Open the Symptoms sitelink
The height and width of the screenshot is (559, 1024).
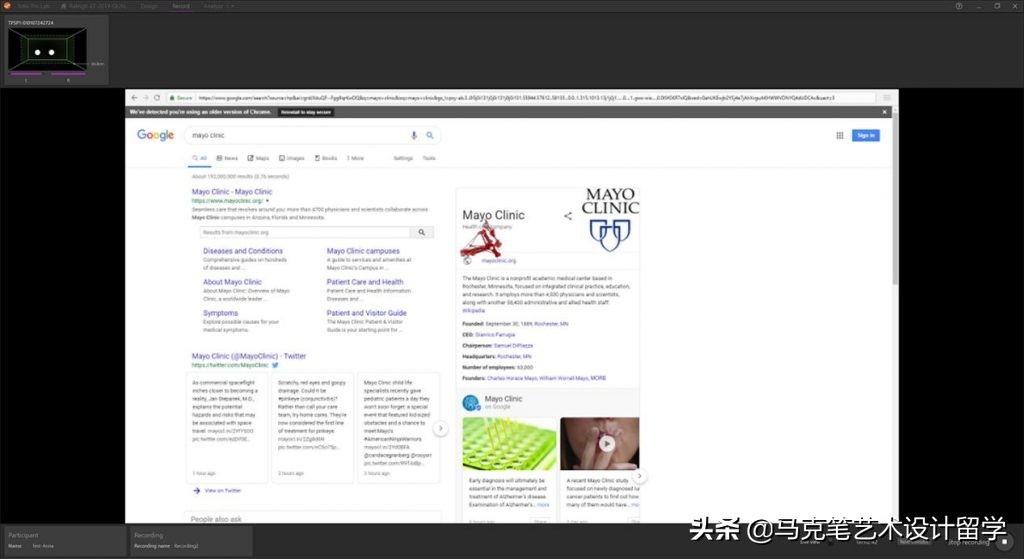[220, 313]
